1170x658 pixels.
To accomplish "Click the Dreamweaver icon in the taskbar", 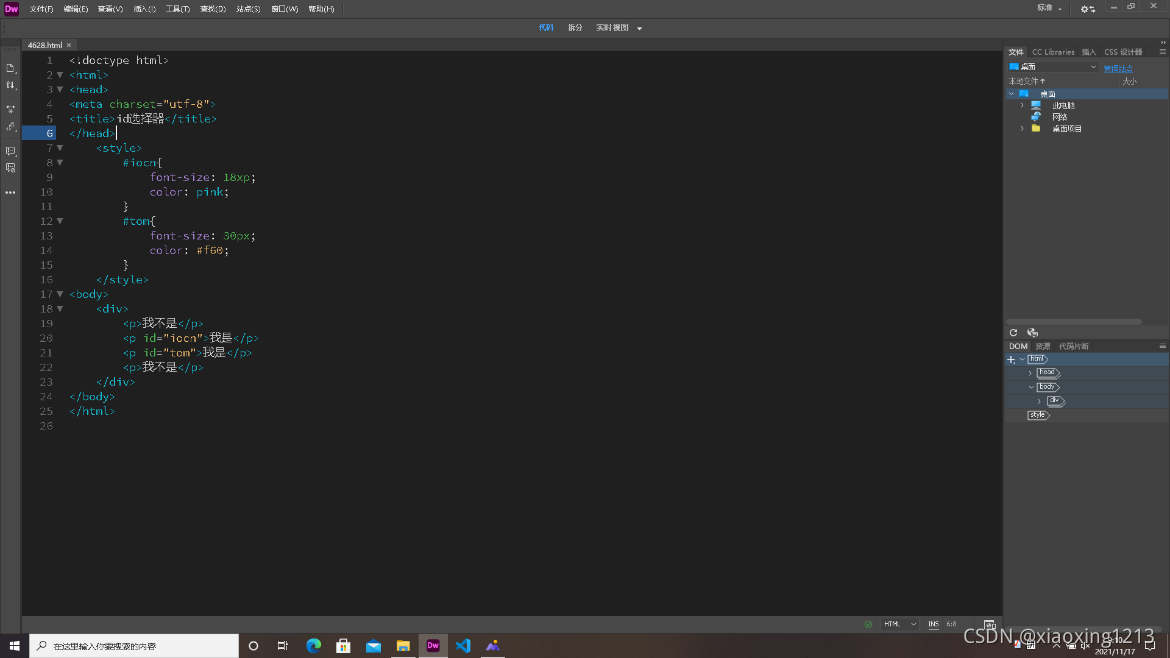I will coord(433,645).
